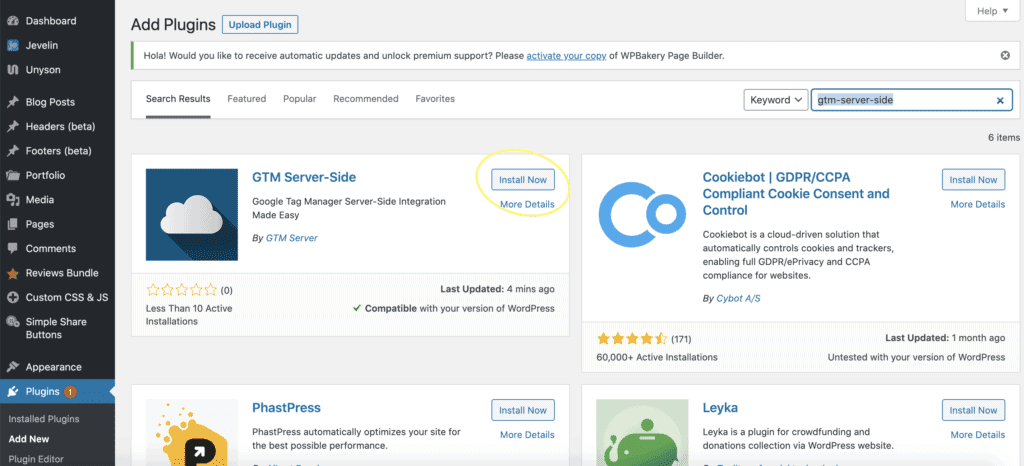
Task: Click the GTM Server-Side cloud thumbnail
Action: tap(192, 215)
